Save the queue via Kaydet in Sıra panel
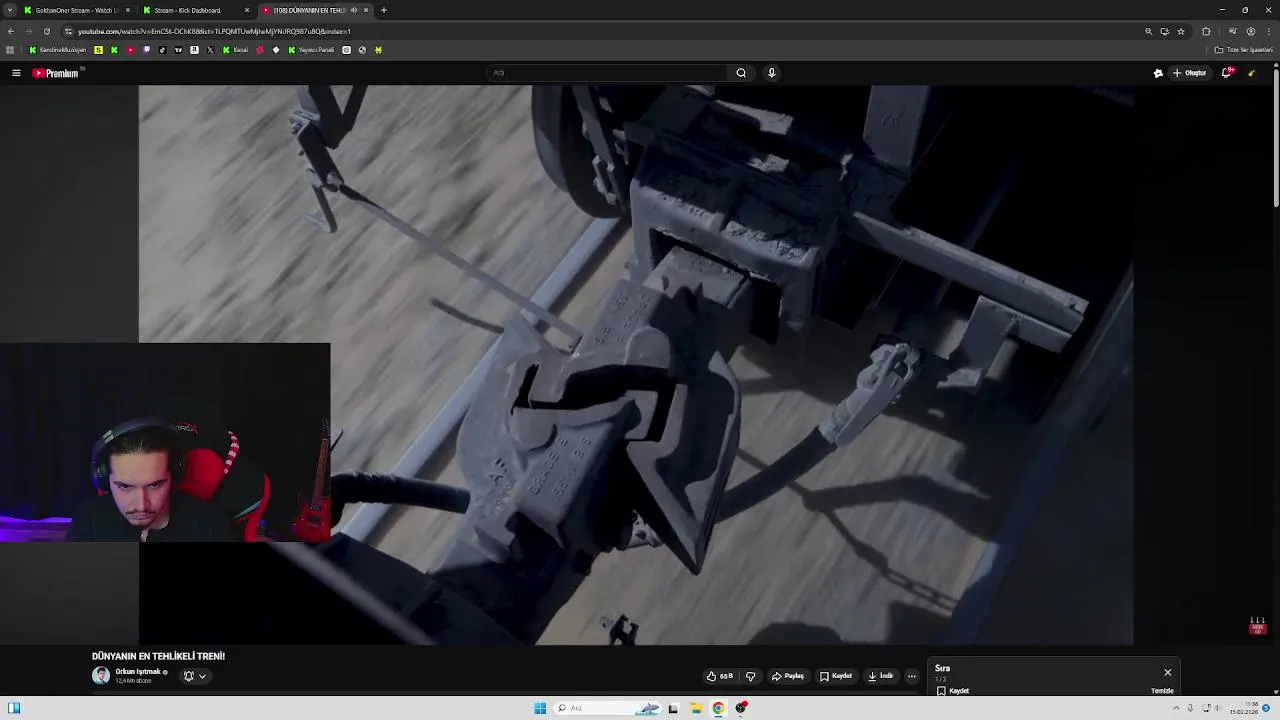This screenshot has width=1280, height=720. [953, 691]
